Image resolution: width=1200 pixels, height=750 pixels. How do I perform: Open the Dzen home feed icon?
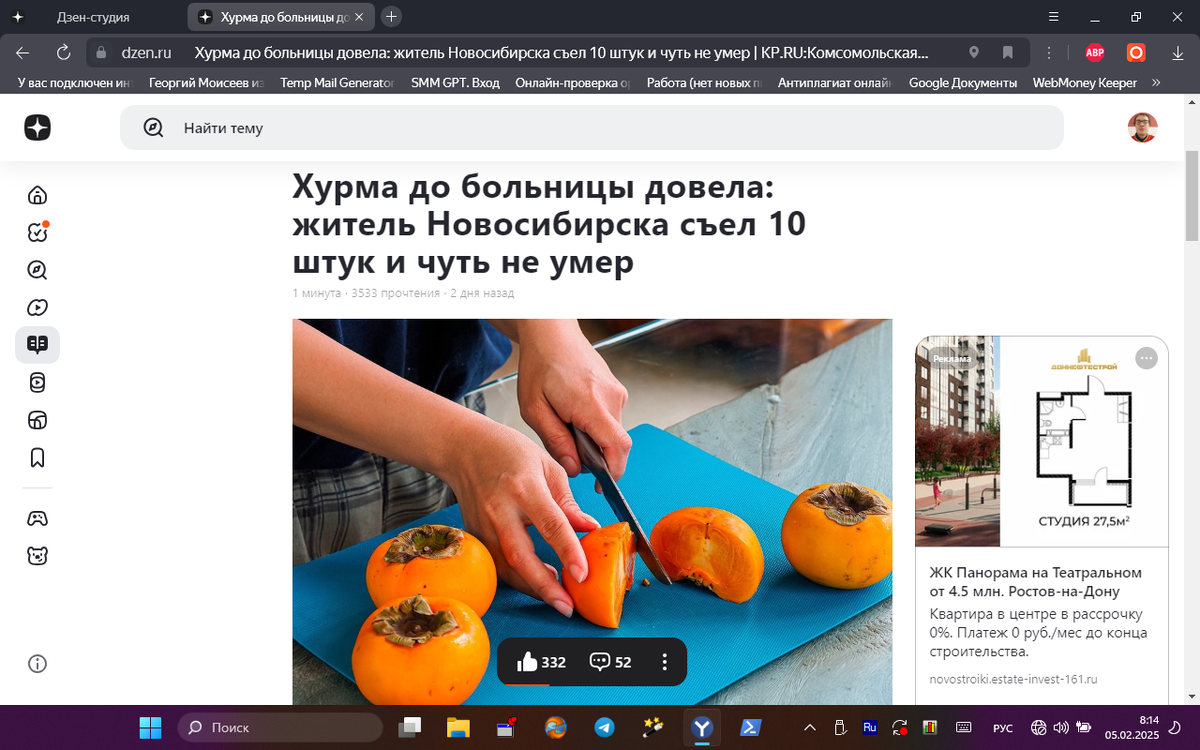pos(37,194)
